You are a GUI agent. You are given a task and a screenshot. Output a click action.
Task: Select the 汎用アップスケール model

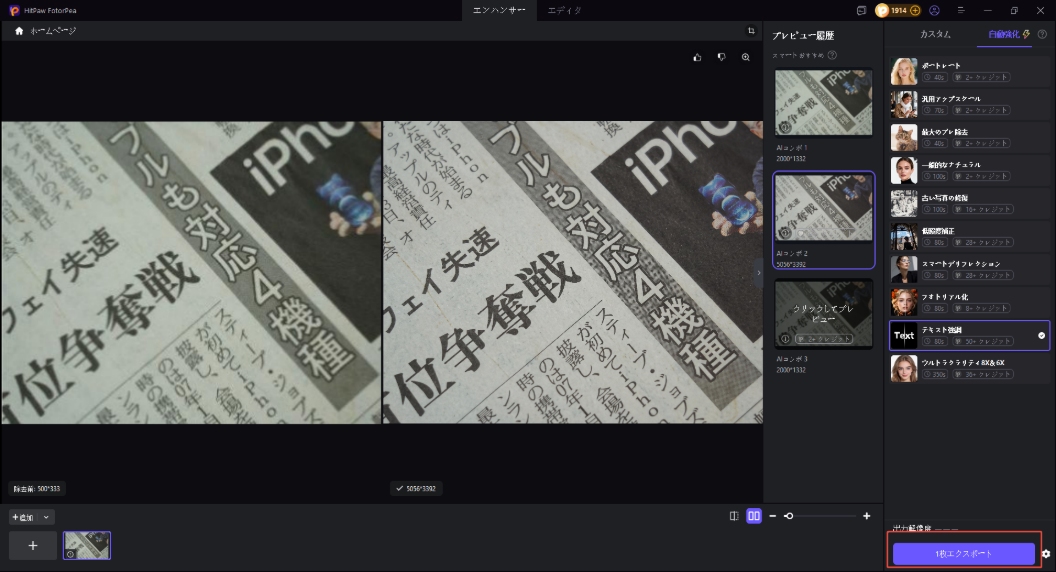tap(970, 104)
